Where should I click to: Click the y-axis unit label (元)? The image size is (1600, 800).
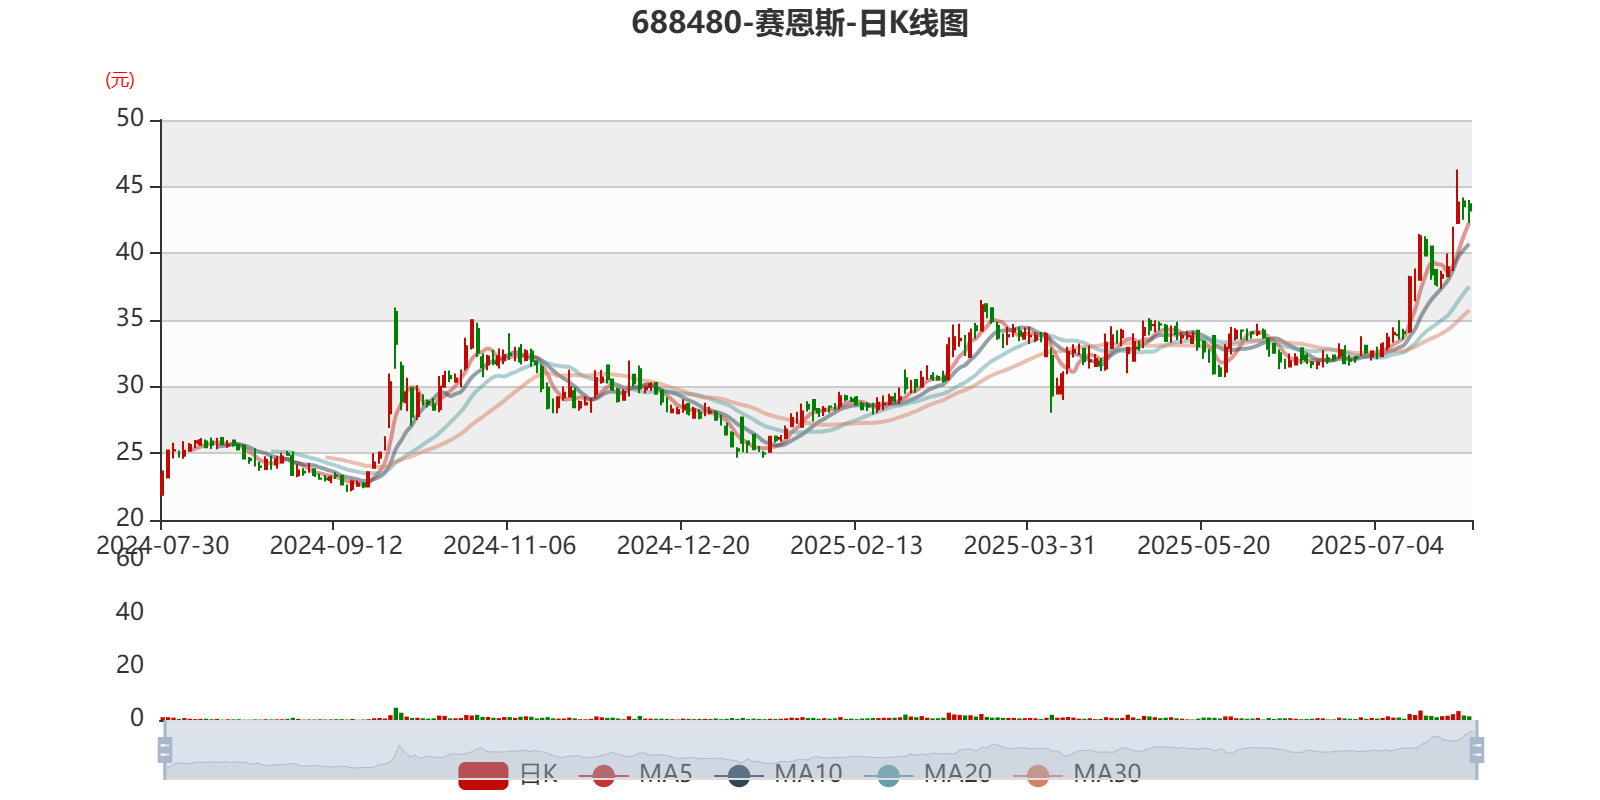(x=120, y=80)
